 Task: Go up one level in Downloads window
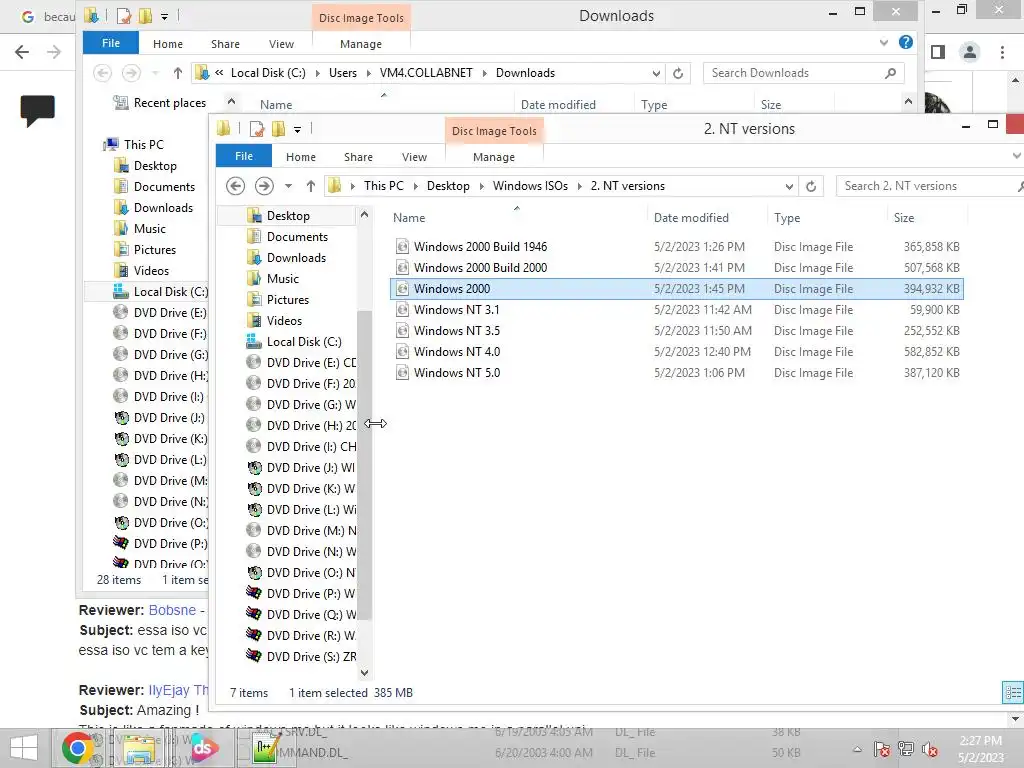point(178,73)
